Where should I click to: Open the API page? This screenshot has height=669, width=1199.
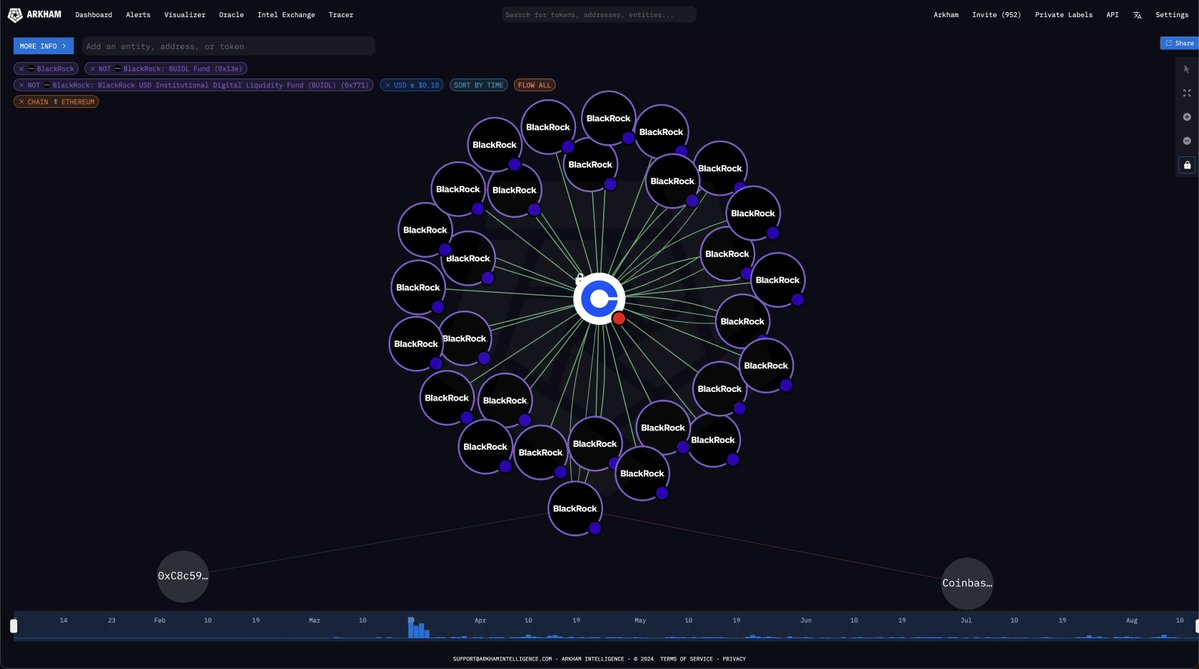click(1113, 15)
